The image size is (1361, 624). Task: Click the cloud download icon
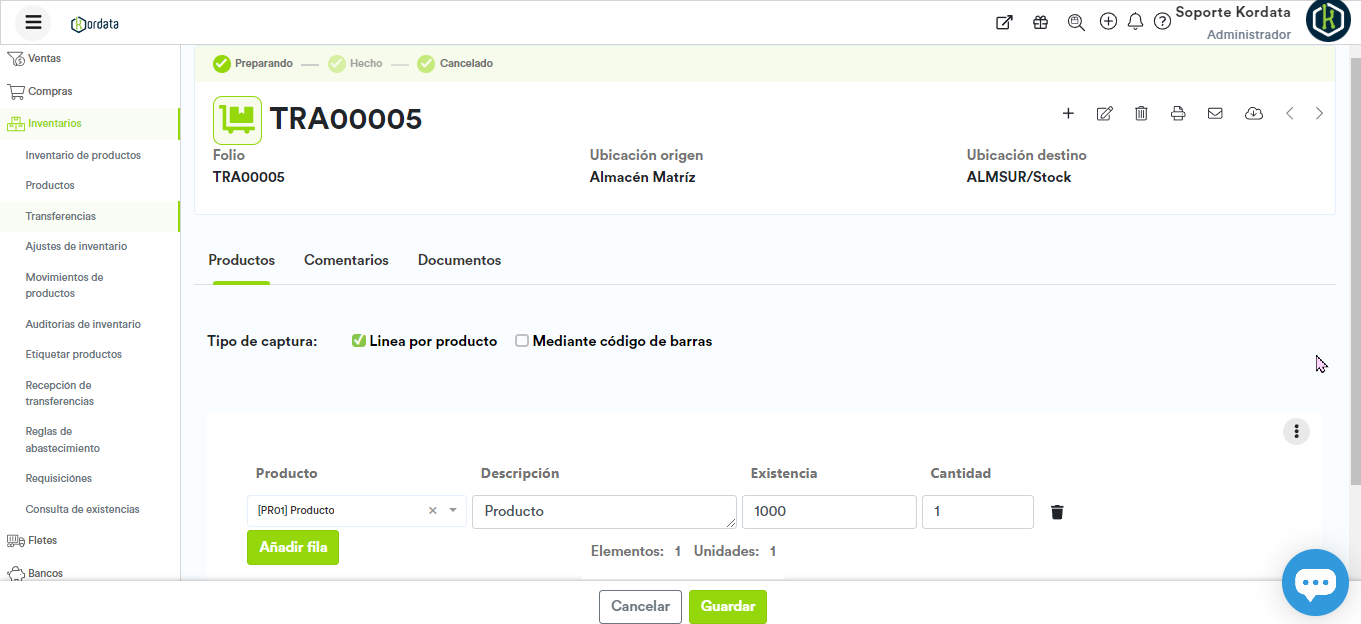click(1253, 114)
